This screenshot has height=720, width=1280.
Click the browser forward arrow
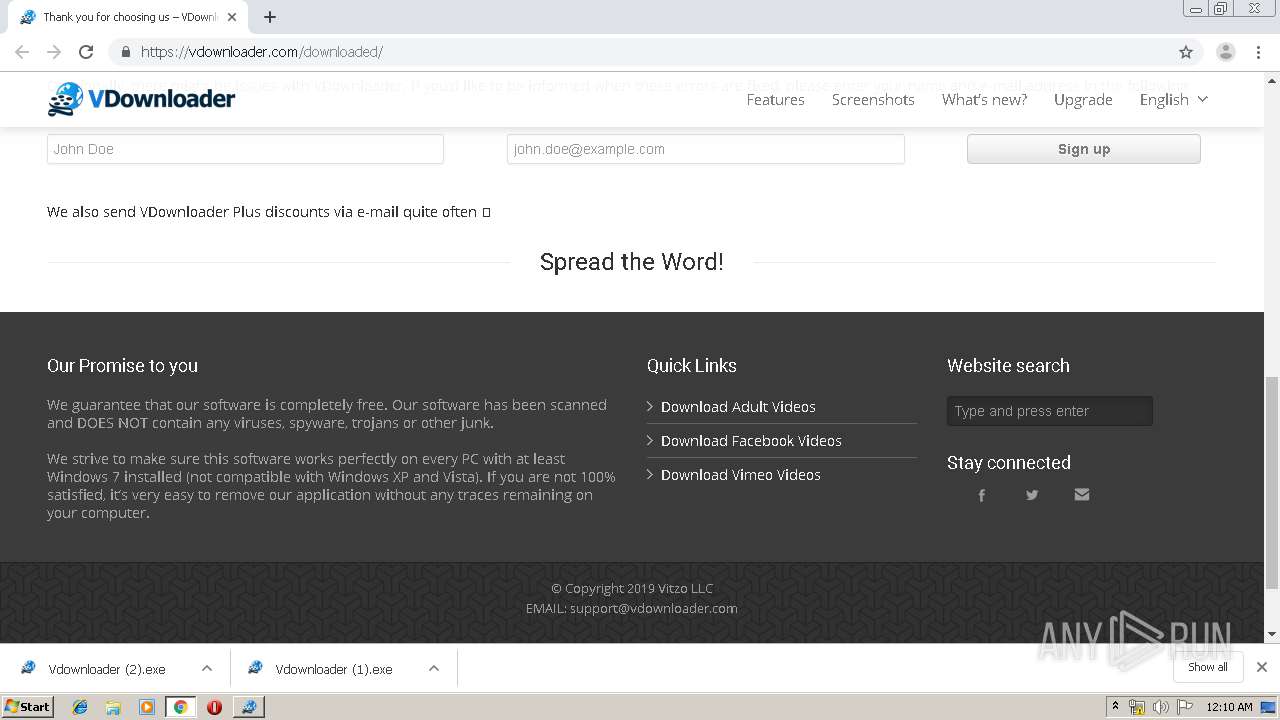(54, 52)
